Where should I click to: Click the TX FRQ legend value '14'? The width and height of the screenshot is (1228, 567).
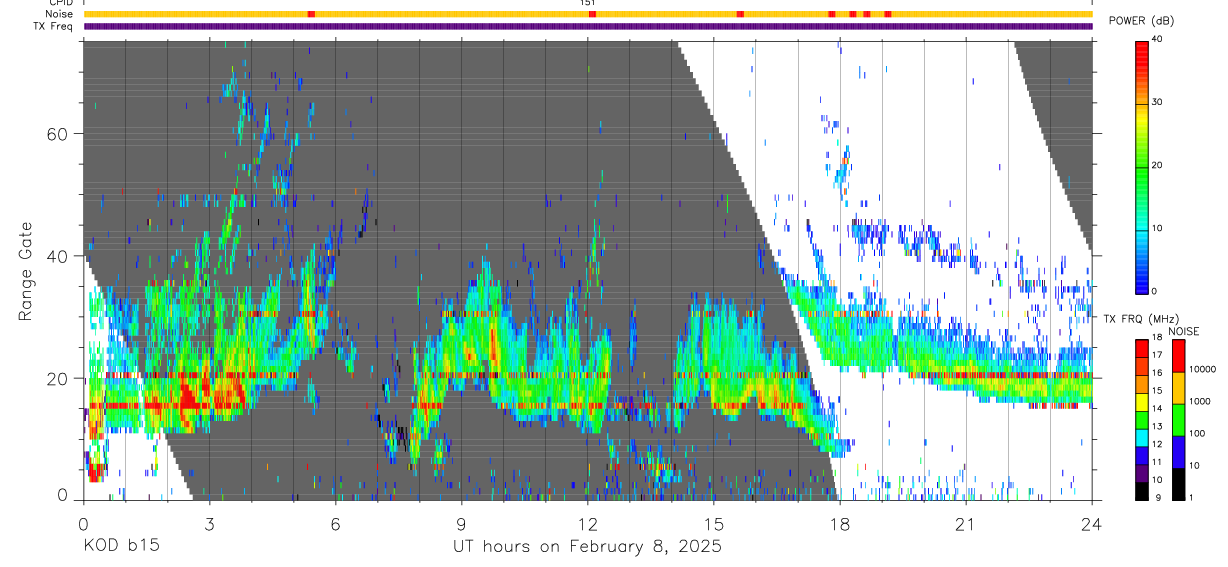click(1158, 409)
